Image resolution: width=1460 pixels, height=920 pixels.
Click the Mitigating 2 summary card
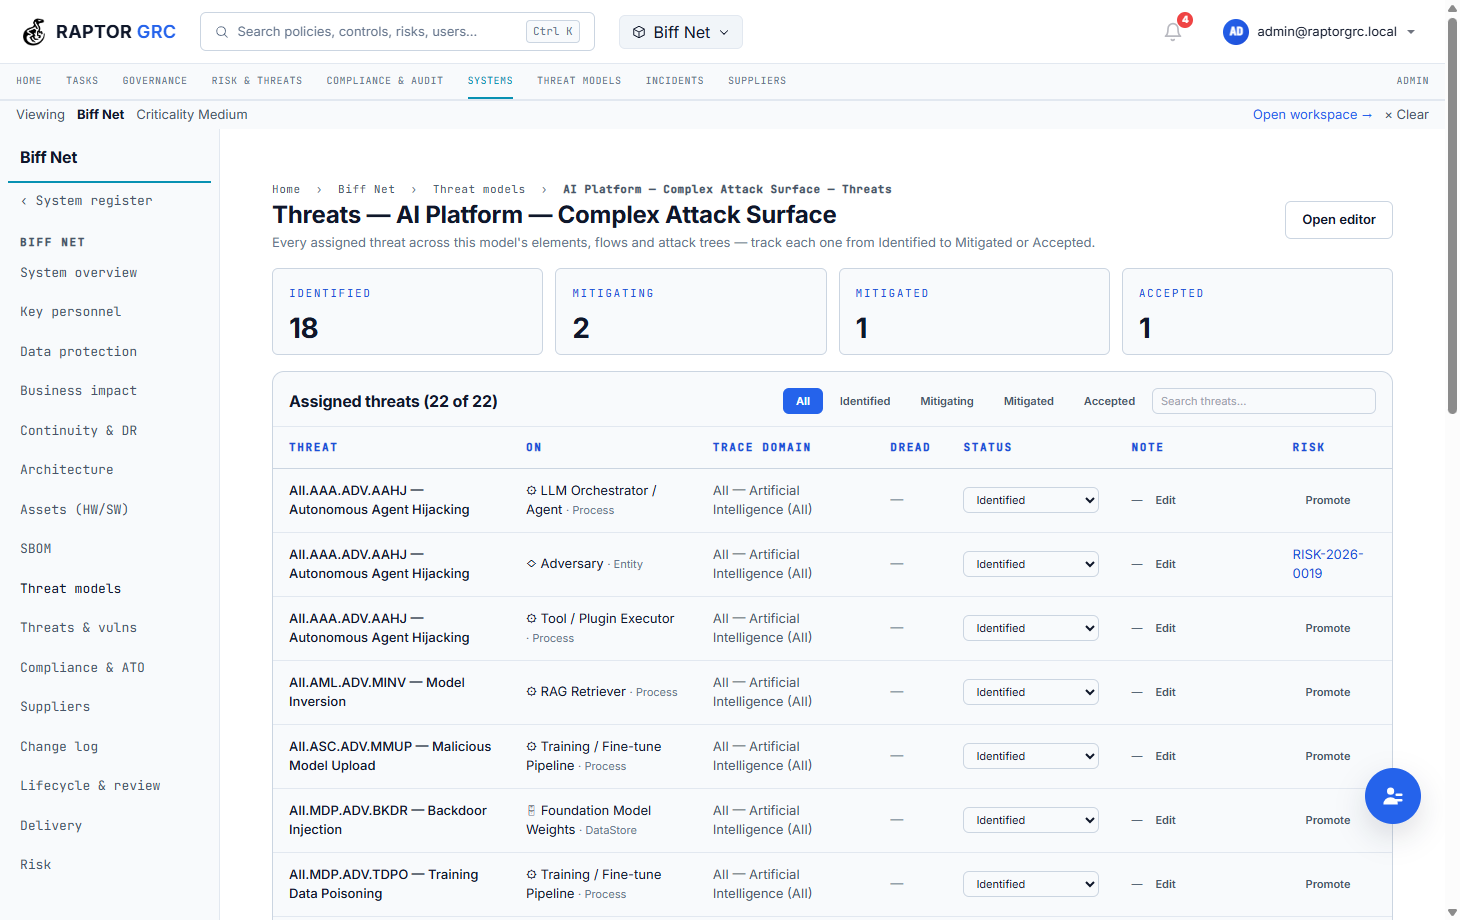point(691,311)
